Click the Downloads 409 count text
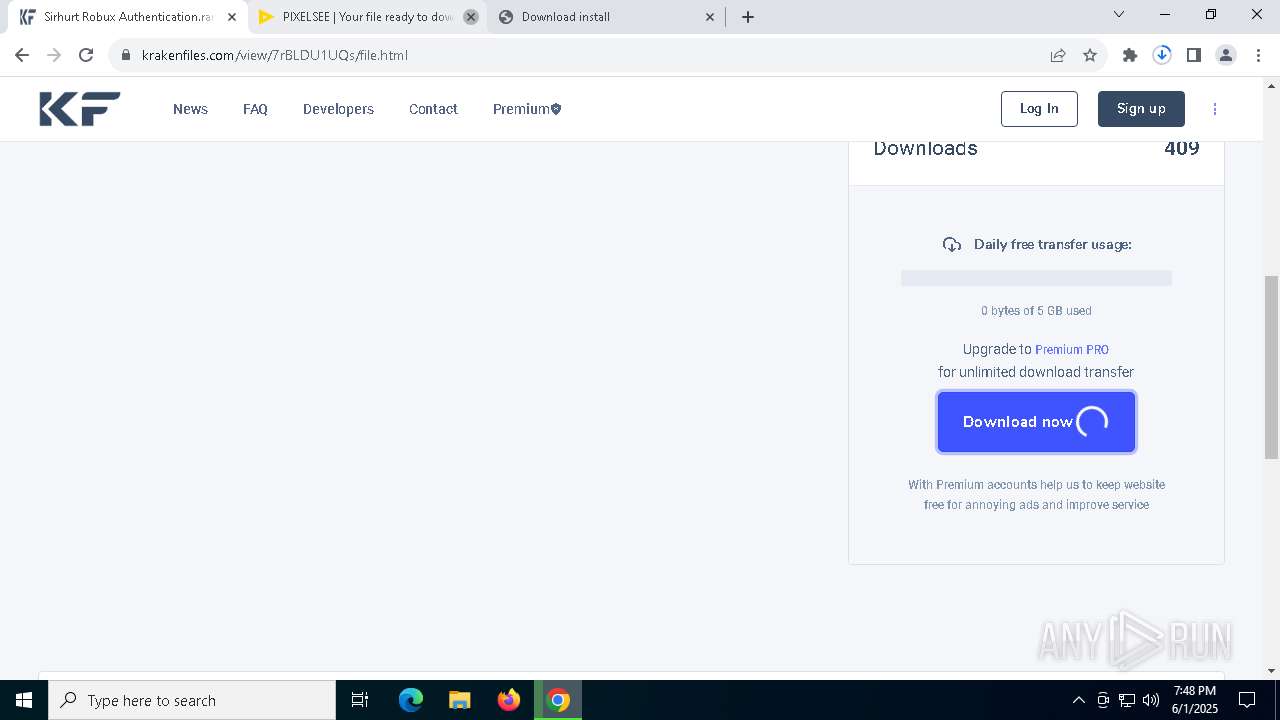This screenshot has height=720, width=1280. click(1036, 148)
